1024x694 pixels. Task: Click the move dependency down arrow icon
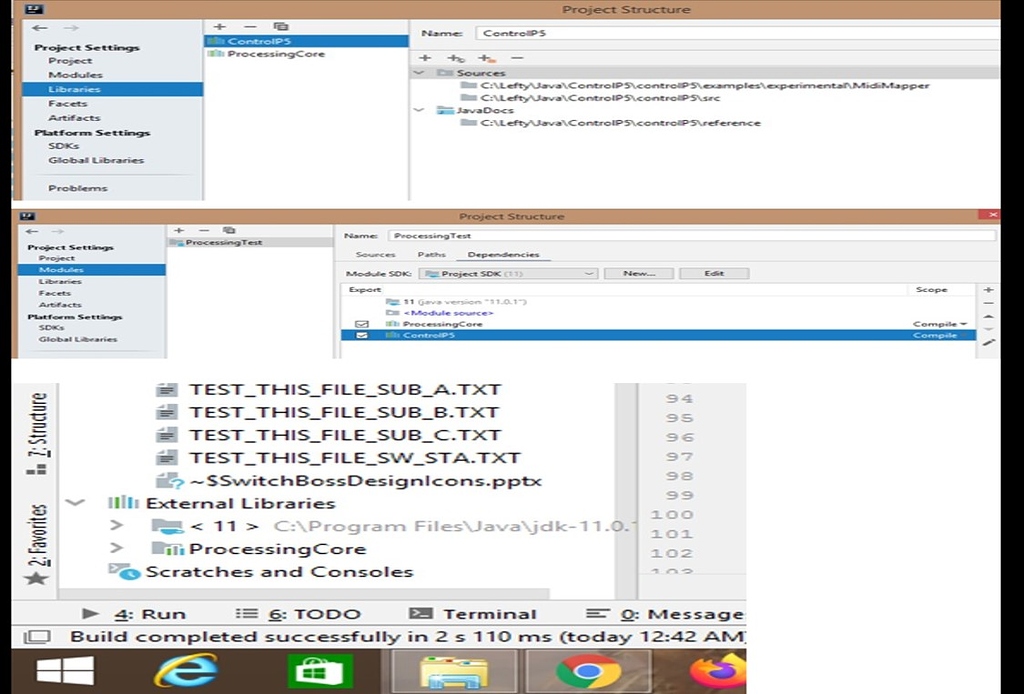click(988, 329)
